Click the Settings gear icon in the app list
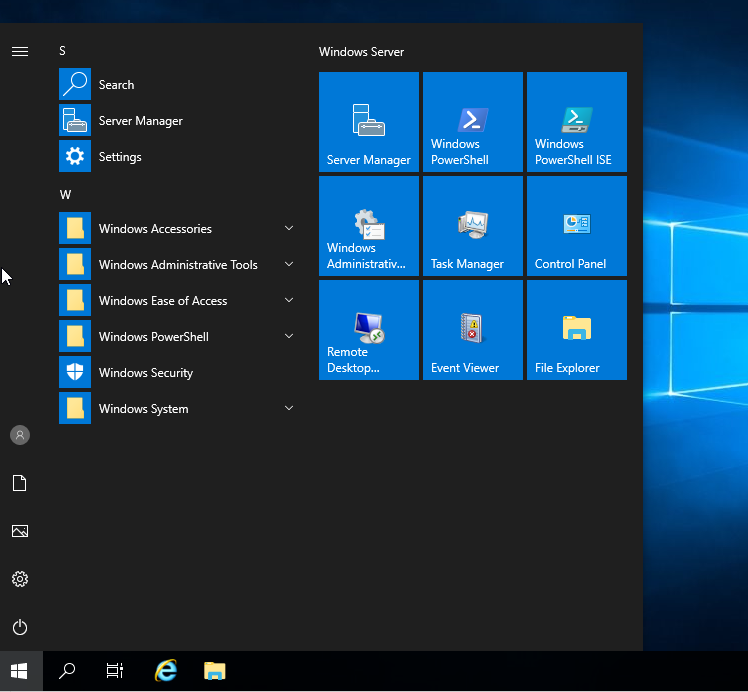 (75, 156)
